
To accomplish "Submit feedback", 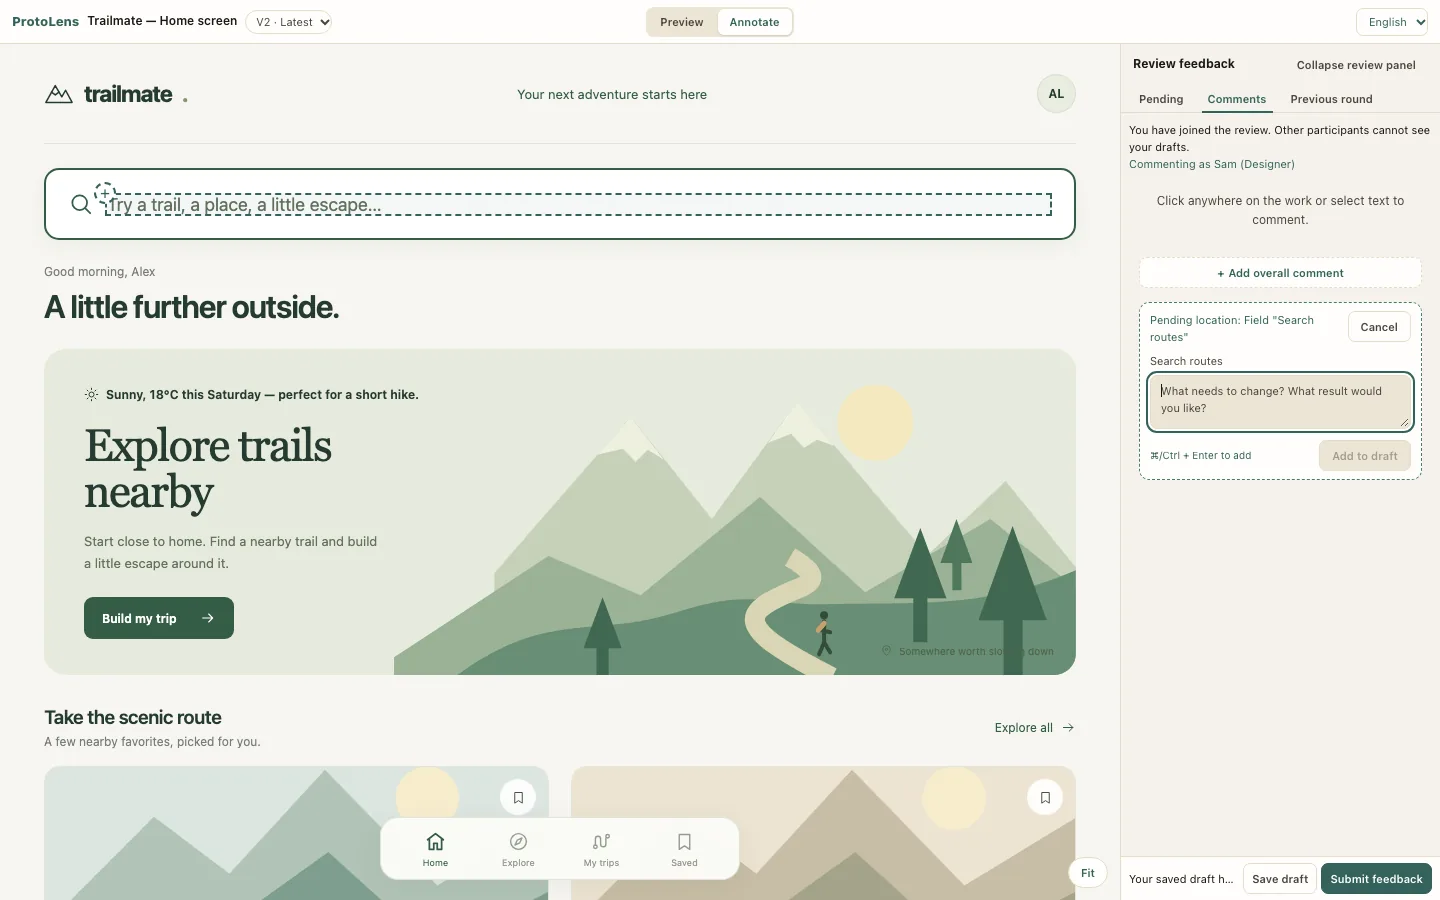I will [1376, 879].
